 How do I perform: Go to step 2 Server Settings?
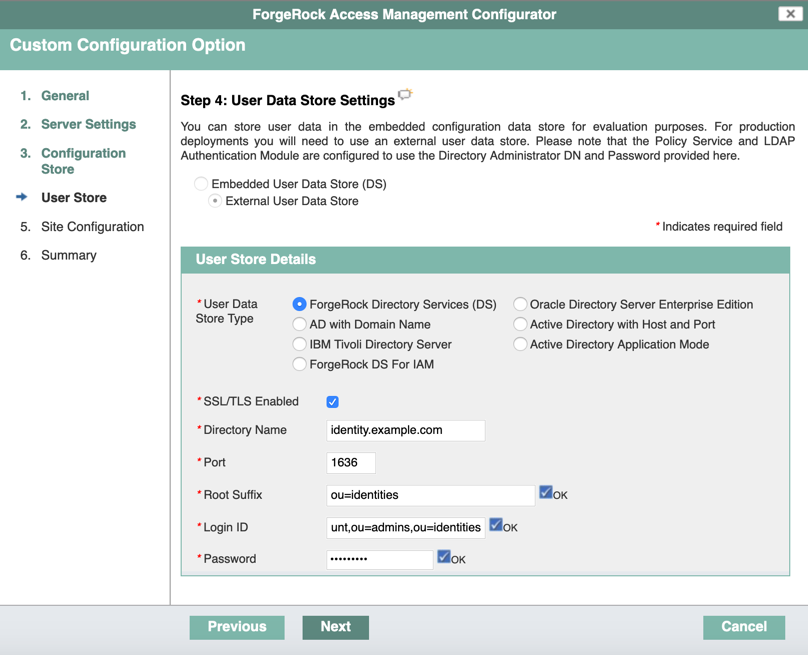89,124
